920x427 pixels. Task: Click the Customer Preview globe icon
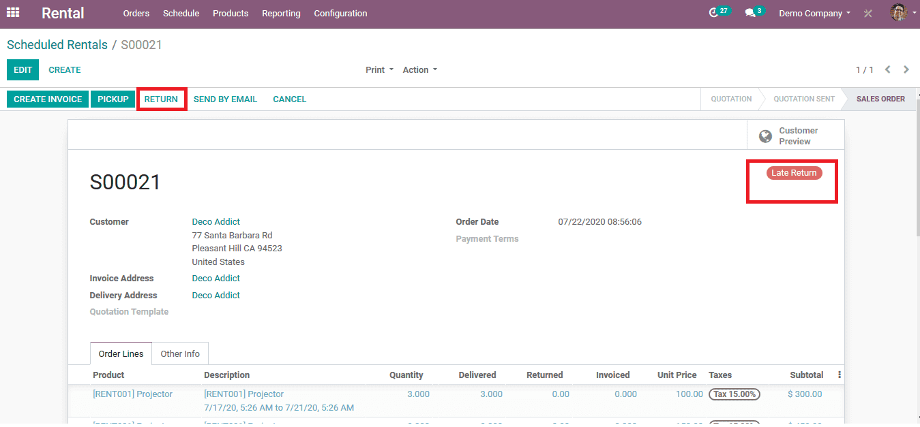[765, 137]
